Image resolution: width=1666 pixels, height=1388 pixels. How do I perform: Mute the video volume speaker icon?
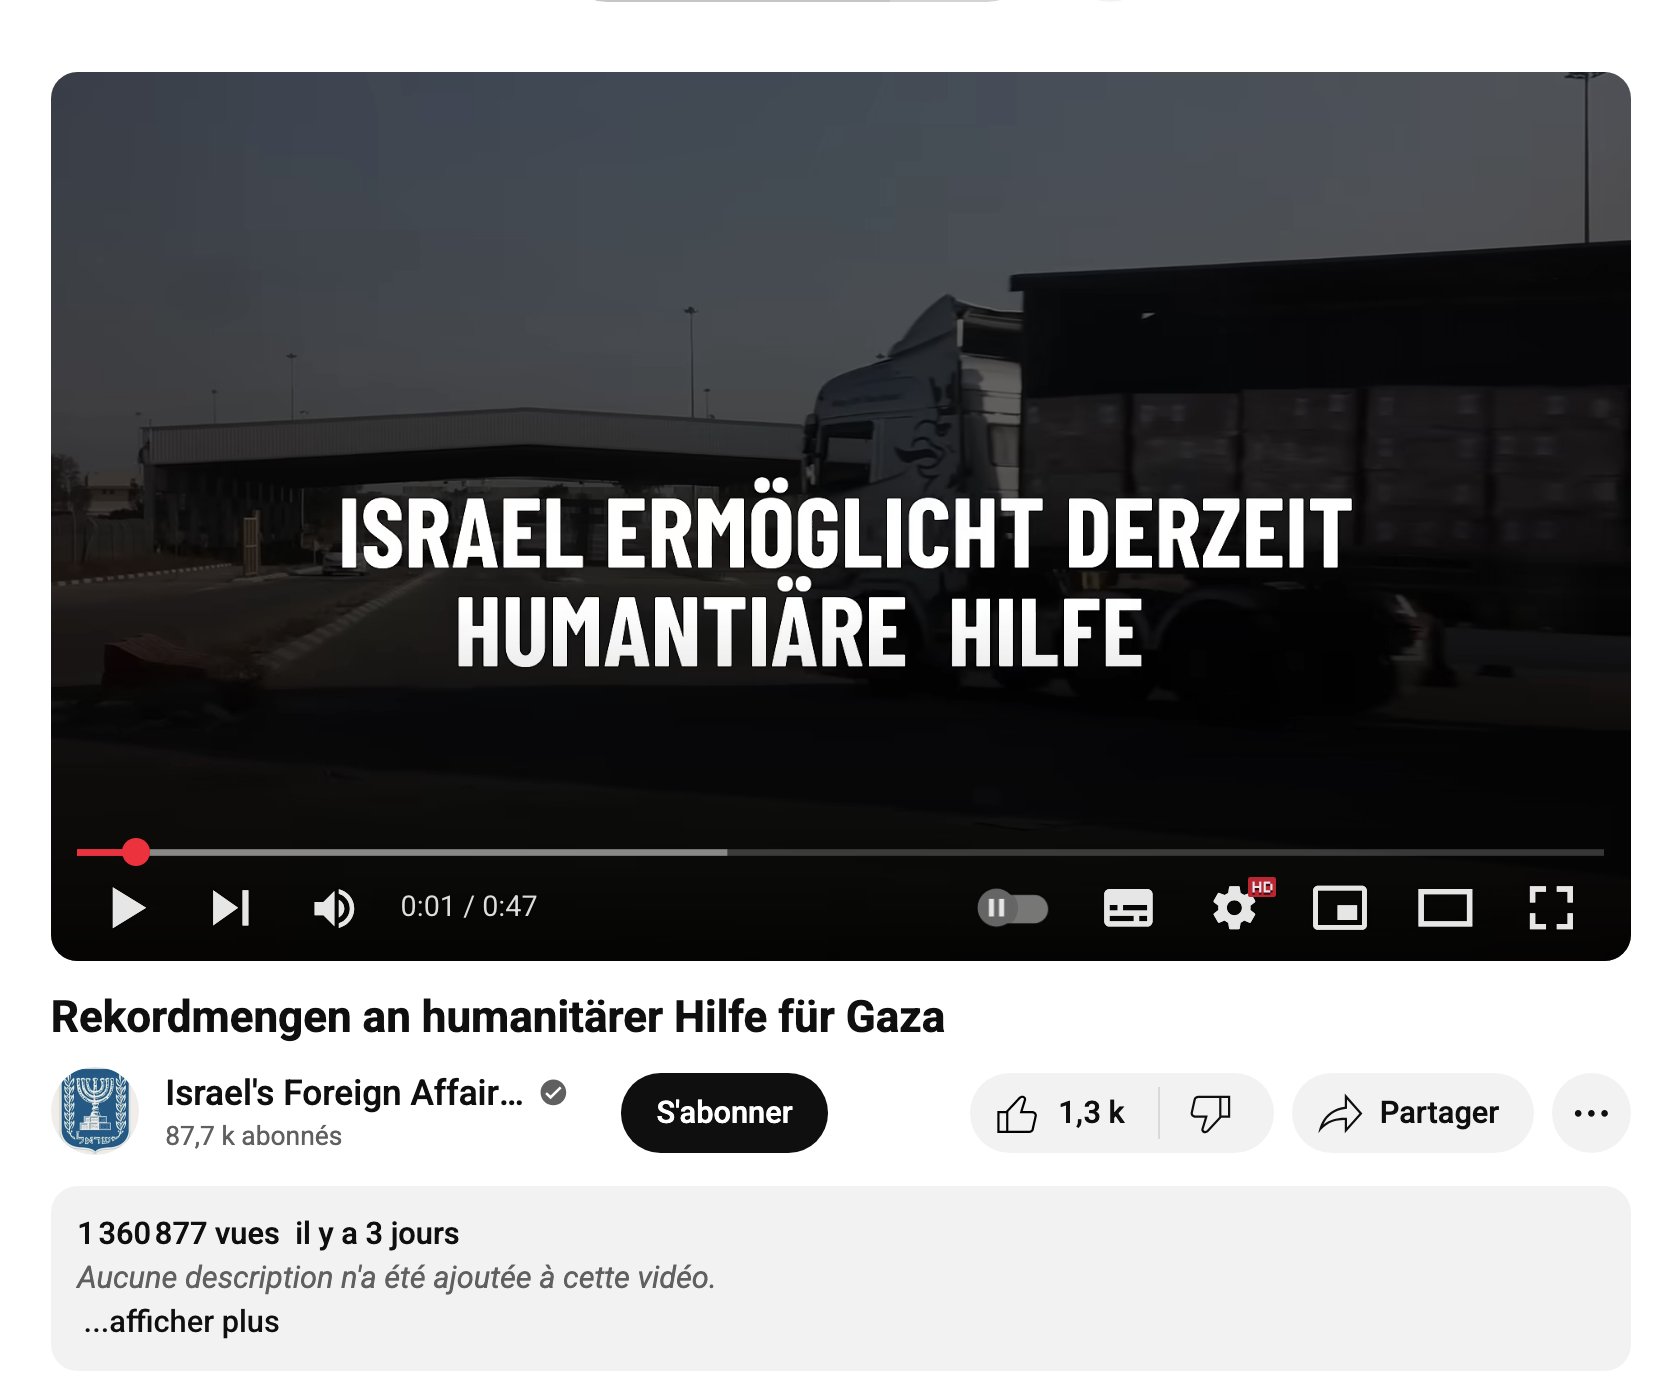pyautogui.click(x=334, y=908)
